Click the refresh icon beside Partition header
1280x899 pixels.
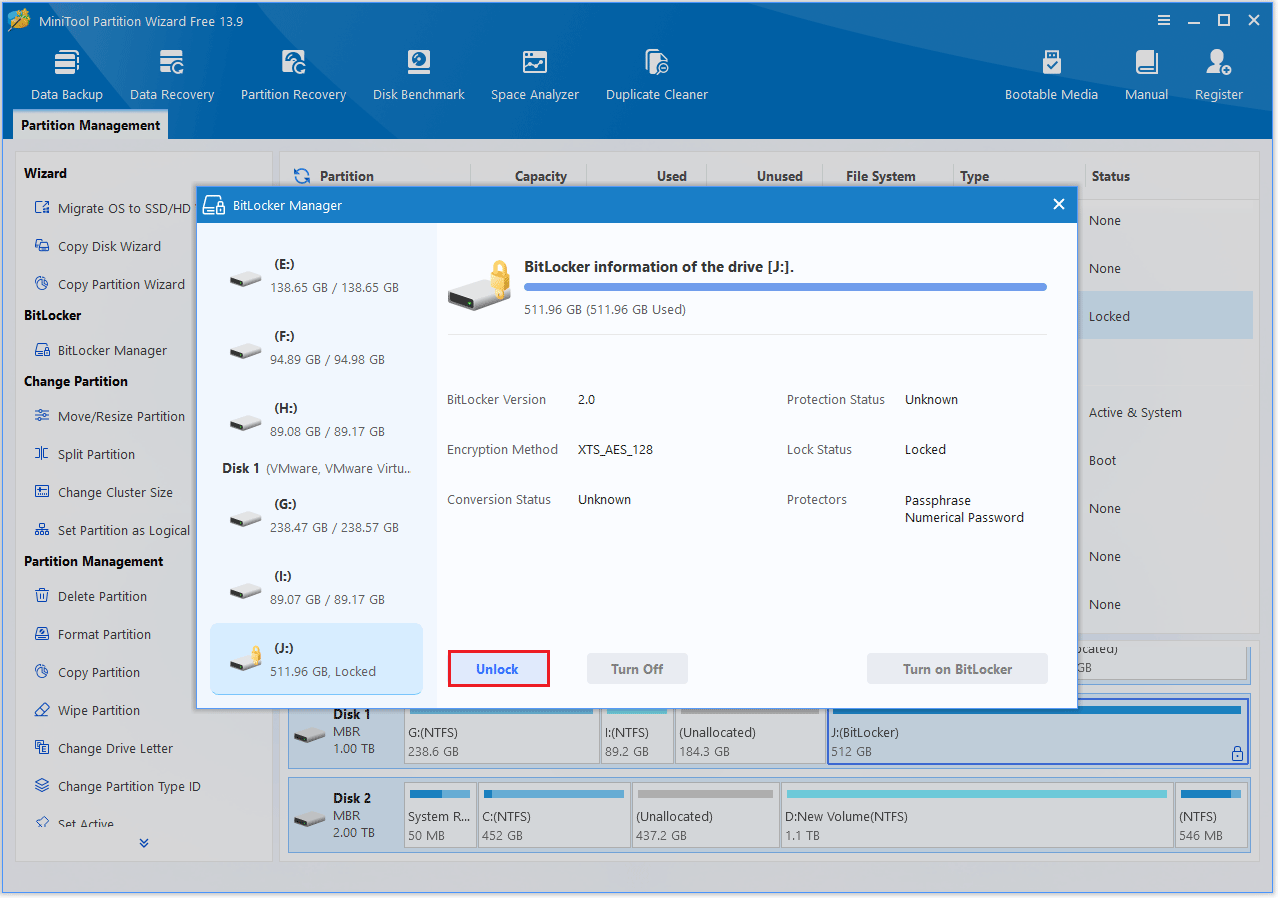pyautogui.click(x=301, y=176)
